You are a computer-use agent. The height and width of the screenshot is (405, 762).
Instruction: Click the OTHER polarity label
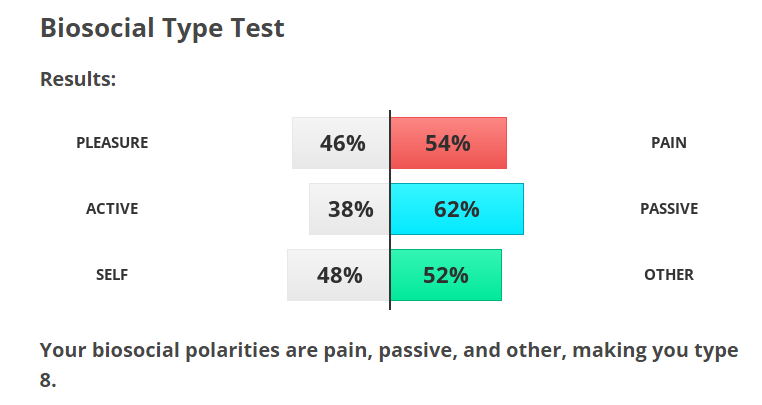click(x=669, y=275)
